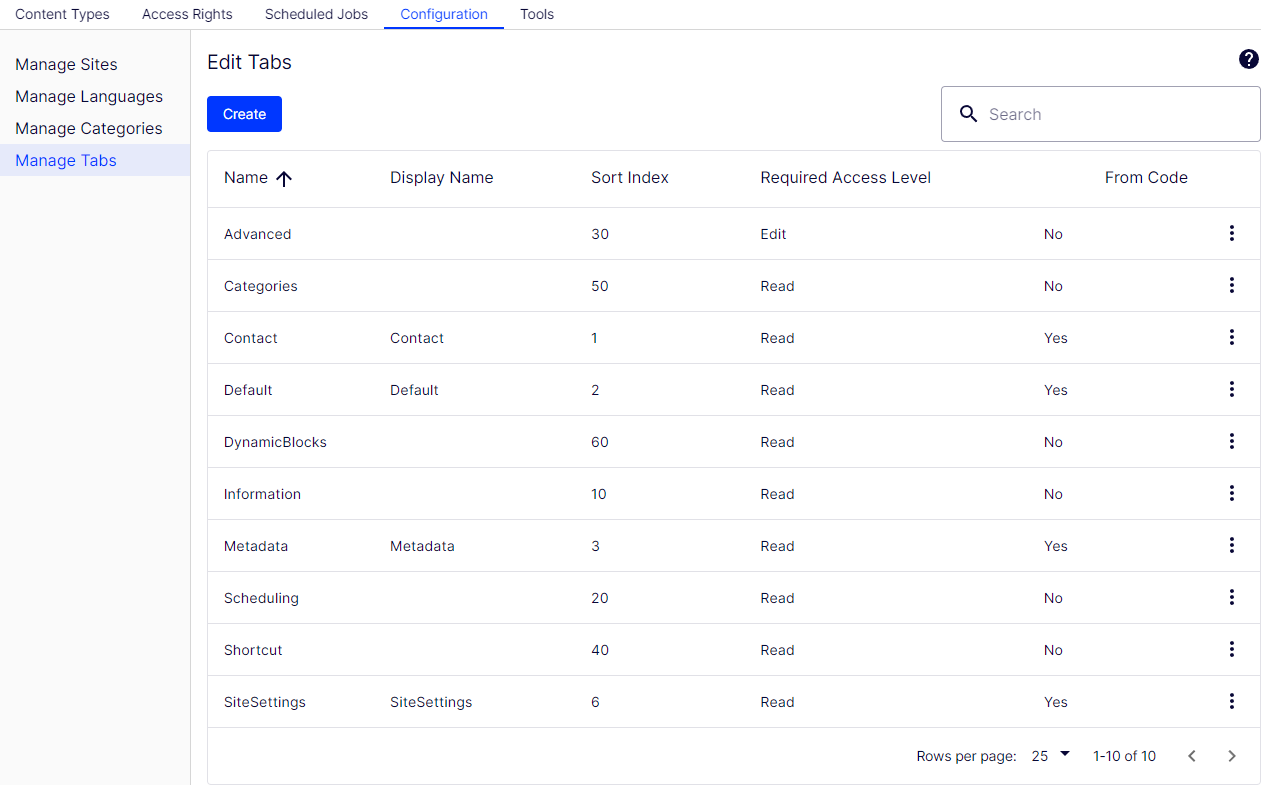Switch to Access Rights tab

pyautogui.click(x=187, y=14)
